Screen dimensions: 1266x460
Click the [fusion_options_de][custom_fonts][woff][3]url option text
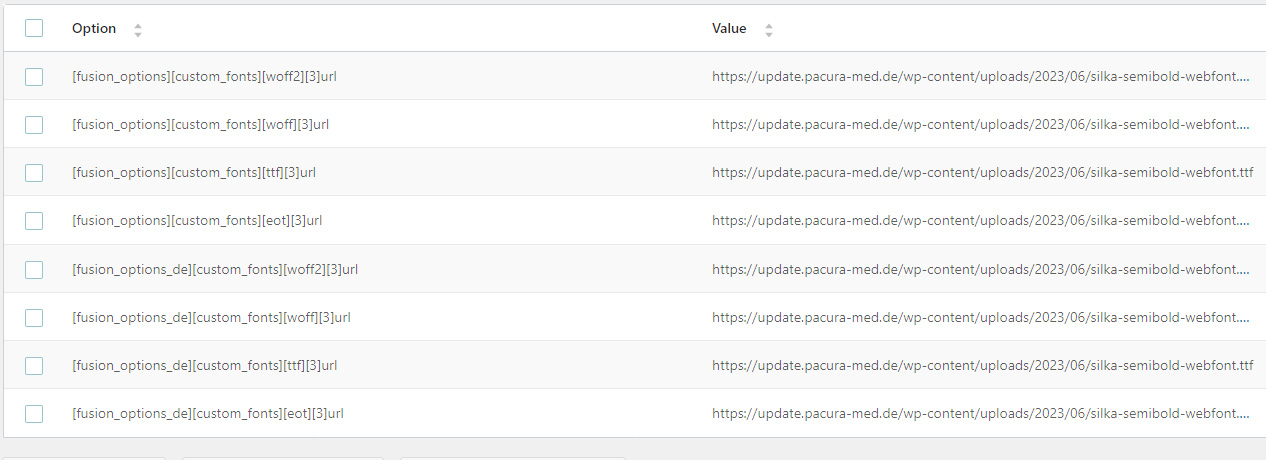coord(211,317)
